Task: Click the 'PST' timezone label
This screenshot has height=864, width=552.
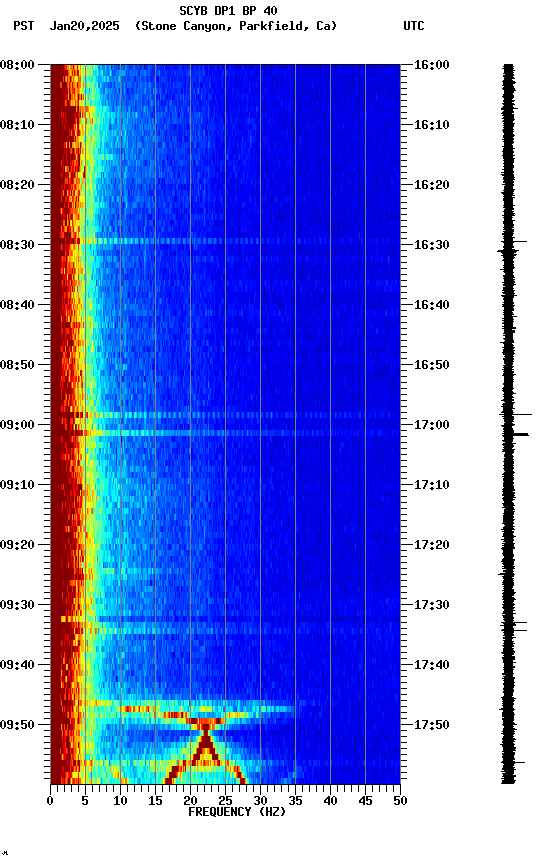Action: pyautogui.click(x=24, y=26)
